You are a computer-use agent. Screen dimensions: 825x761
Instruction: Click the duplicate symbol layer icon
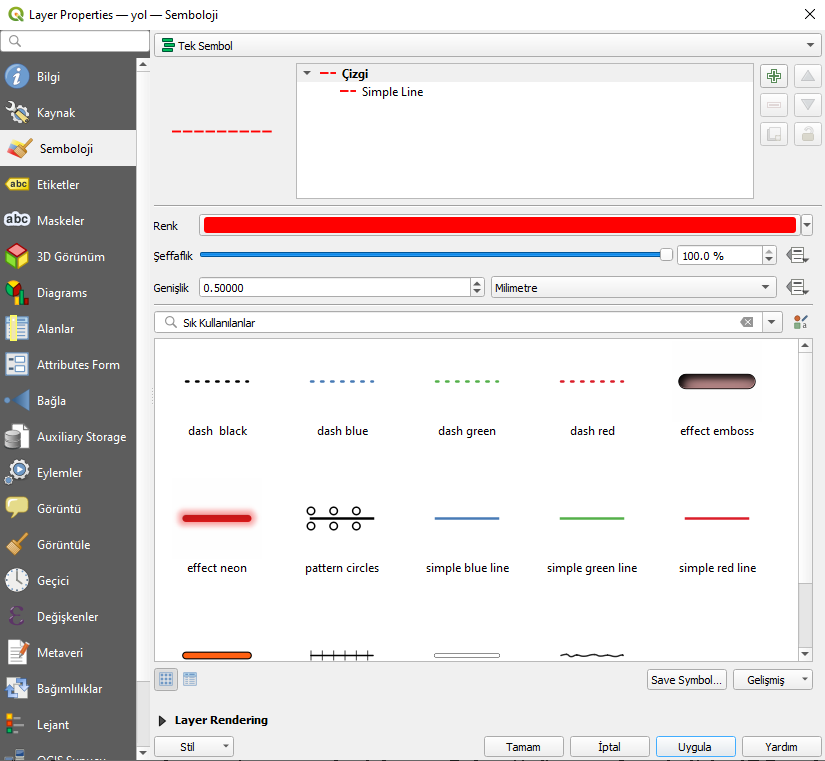773,134
